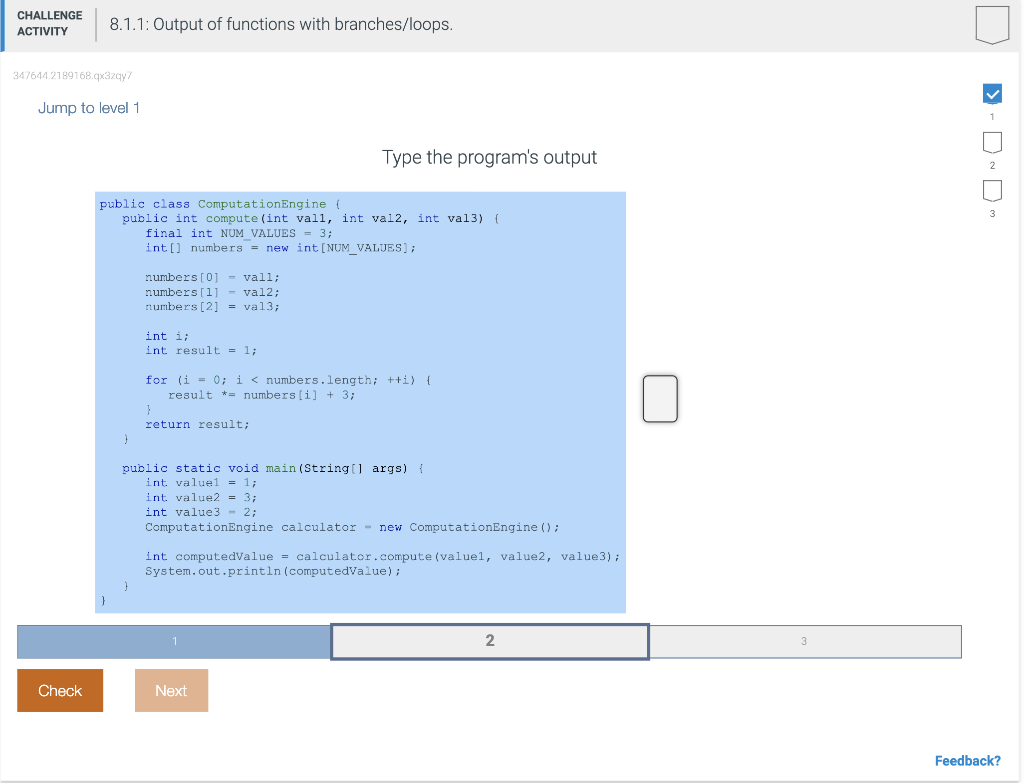This screenshot has height=783, width=1024.
Task: Toggle the level 1 completion checkmark
Action: [x=992, y=94]
